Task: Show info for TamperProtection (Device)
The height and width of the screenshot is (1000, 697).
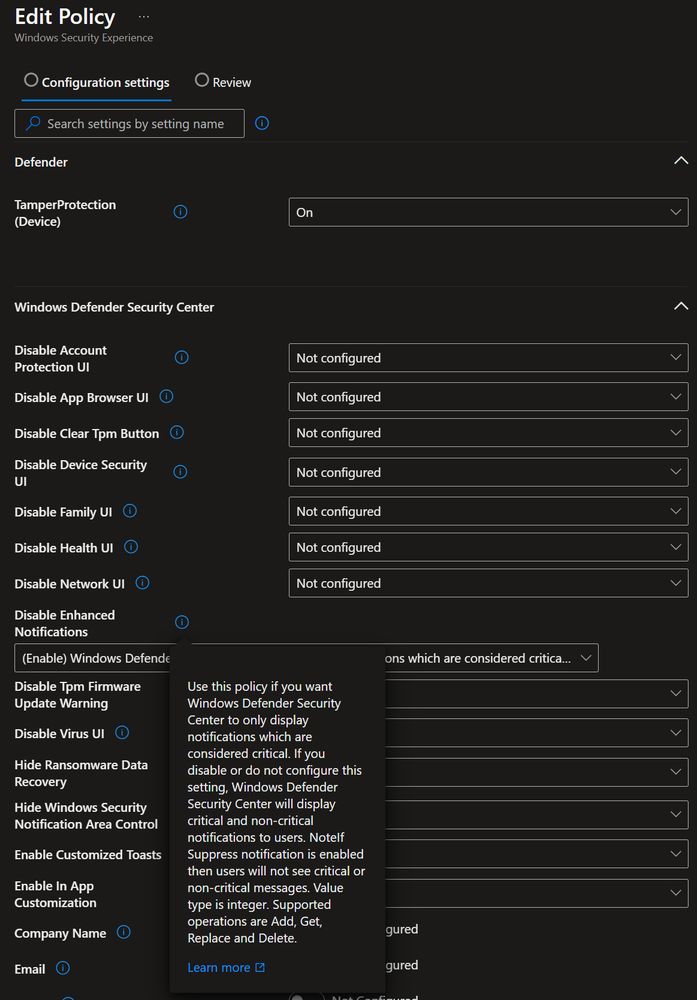Action: (180, 212)
